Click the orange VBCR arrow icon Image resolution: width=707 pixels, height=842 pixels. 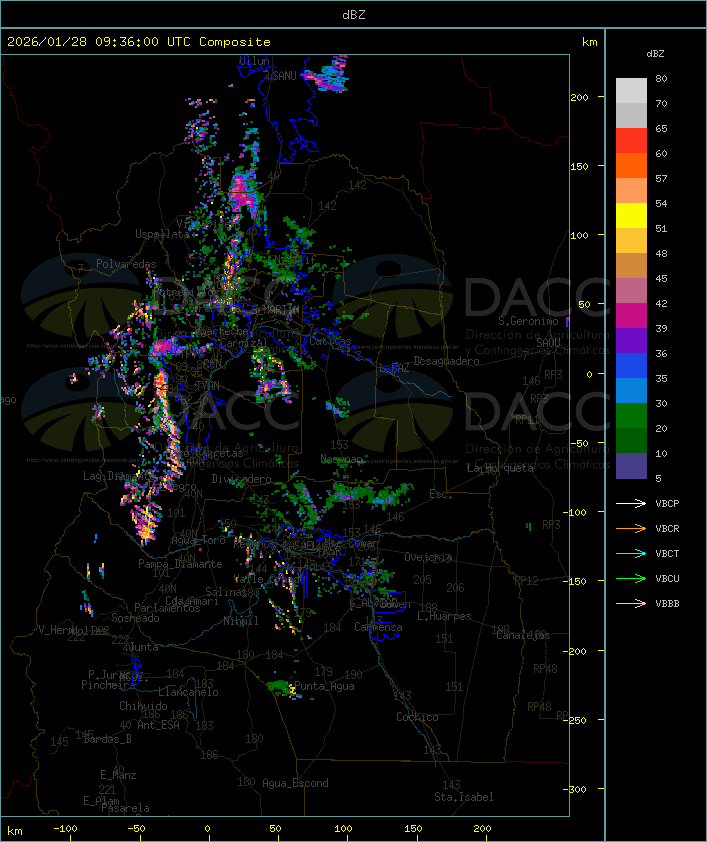[632, 528]
